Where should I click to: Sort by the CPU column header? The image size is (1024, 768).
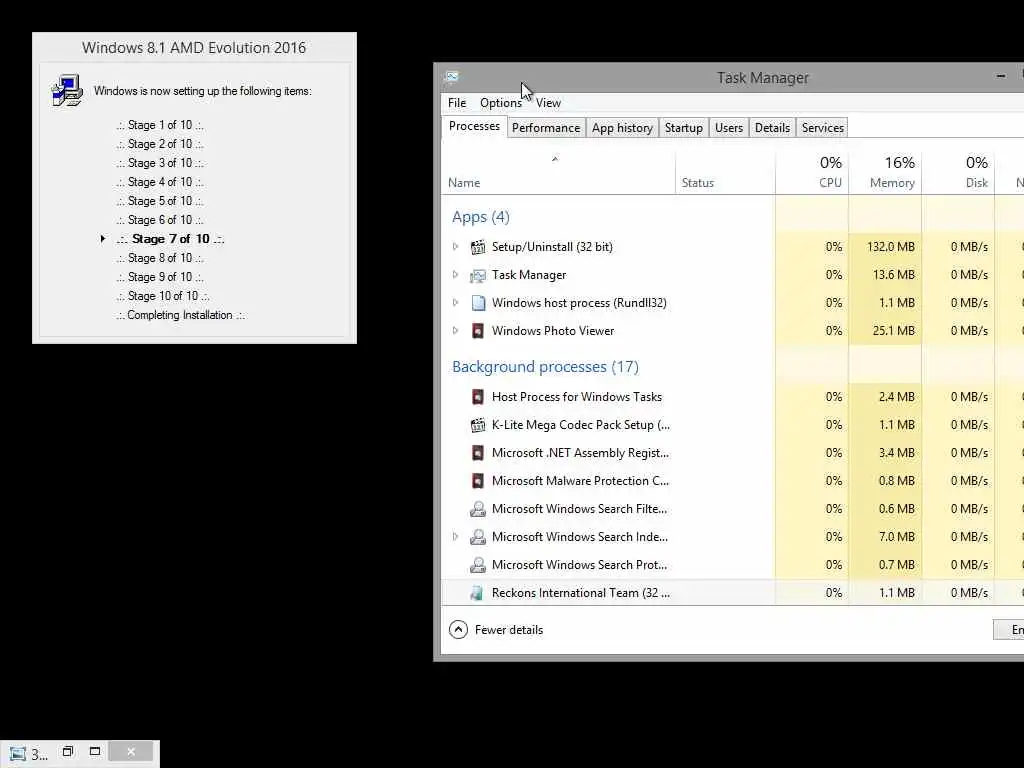point(812,173)
